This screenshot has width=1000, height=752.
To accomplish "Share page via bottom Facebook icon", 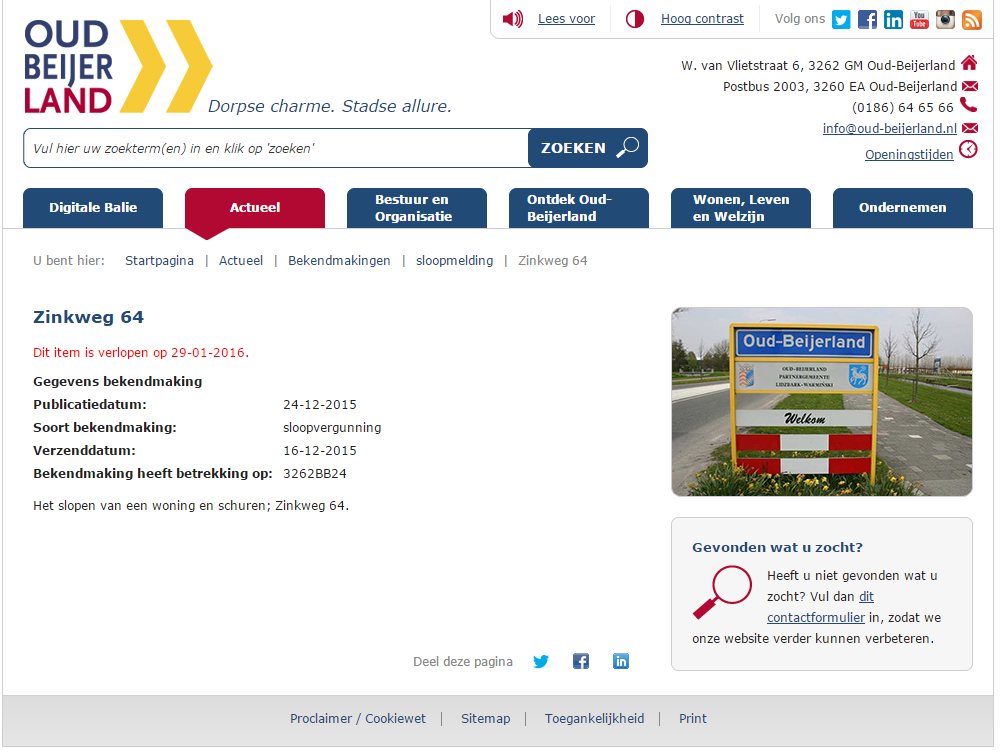I will (581, 661).
